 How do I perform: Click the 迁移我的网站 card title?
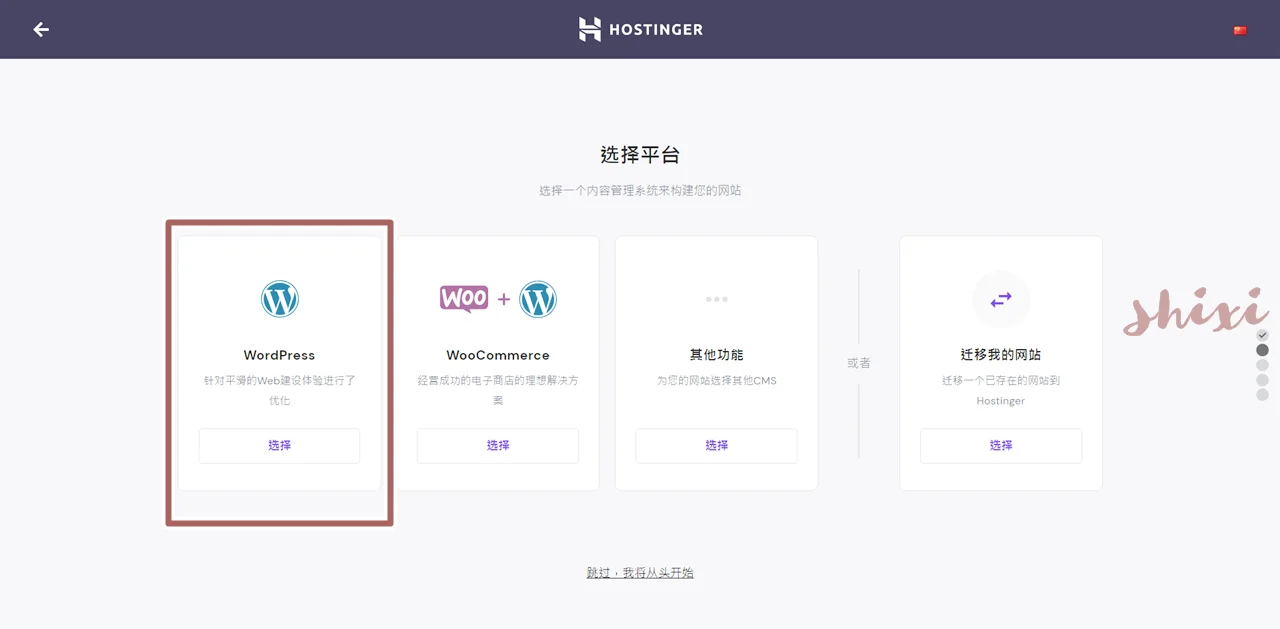(1001, 355)
